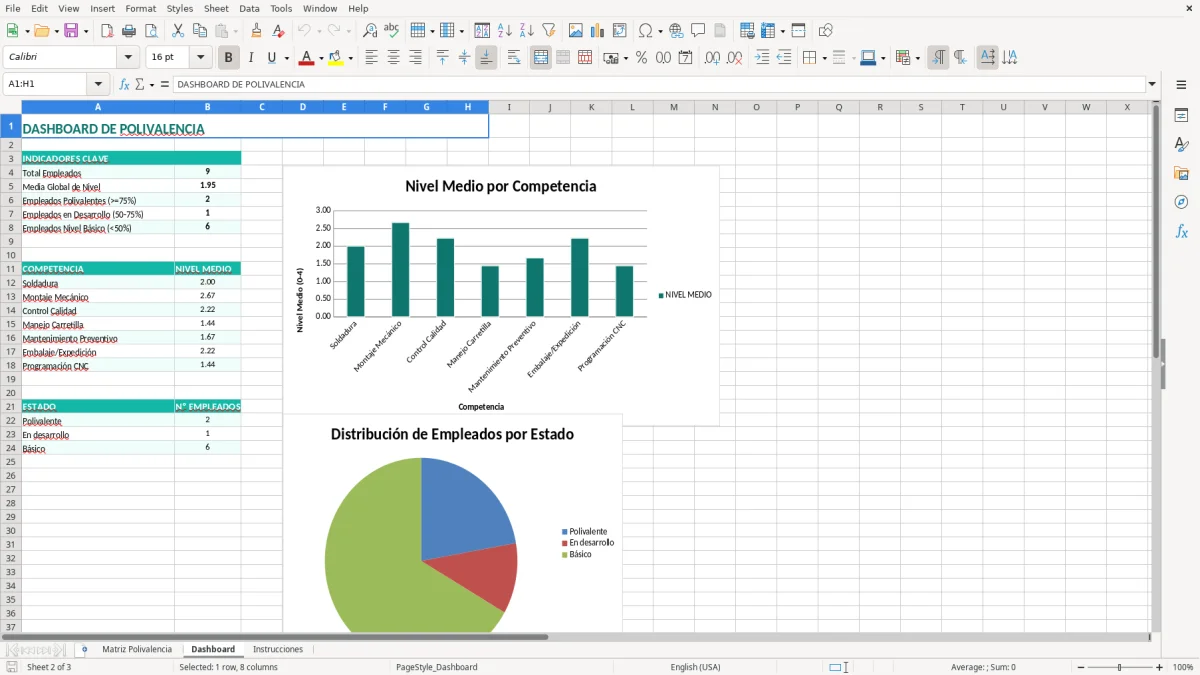Click the Define Print Area icon
This screenshot has height=675, width=1200.
pos(747,31)
